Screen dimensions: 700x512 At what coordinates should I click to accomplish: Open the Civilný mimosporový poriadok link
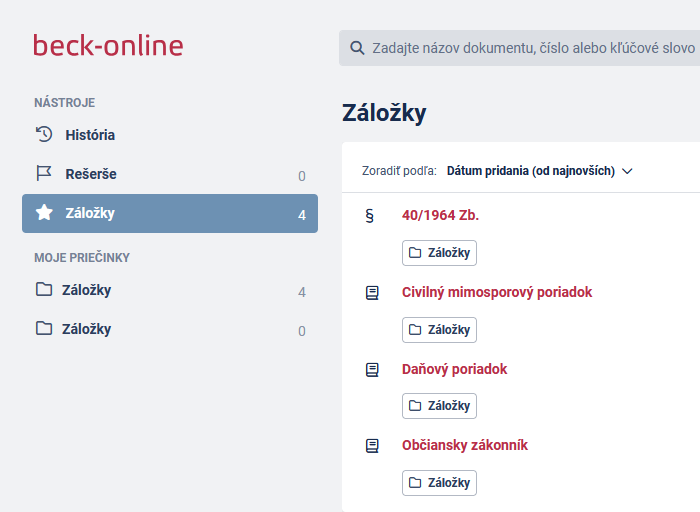pos(497,292)
